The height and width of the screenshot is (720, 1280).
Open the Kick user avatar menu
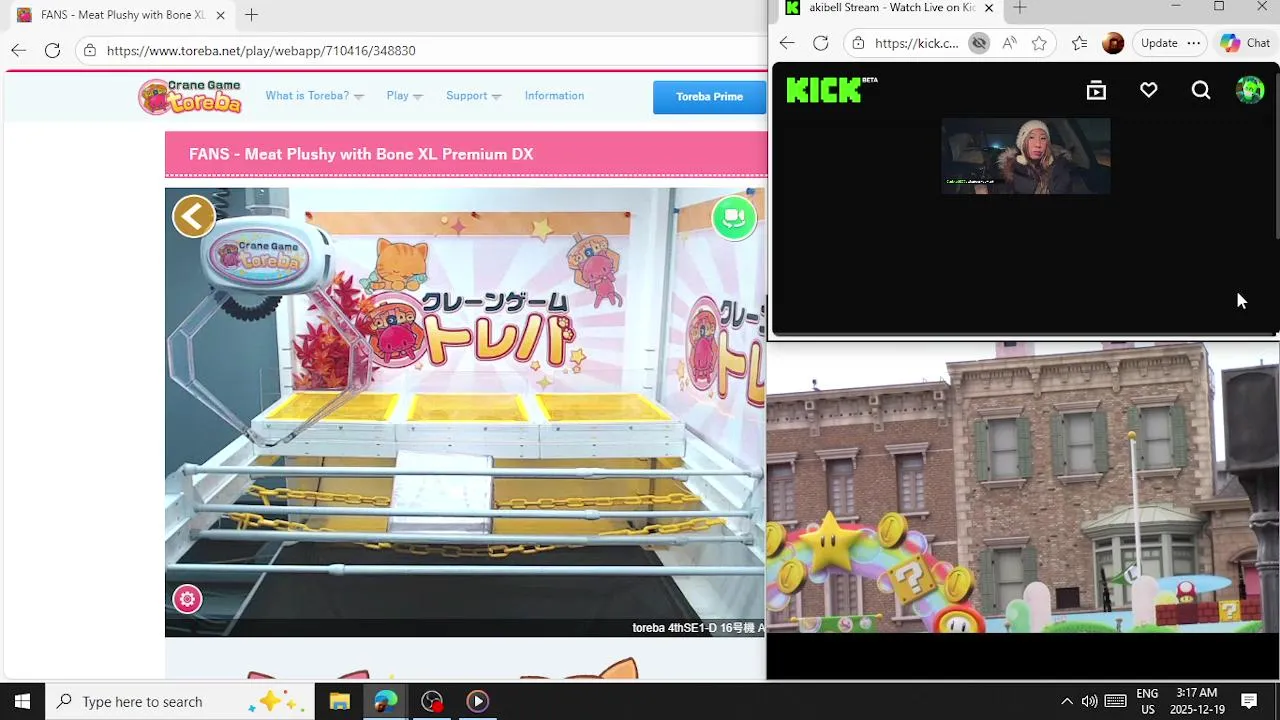tap(1250, 90)
